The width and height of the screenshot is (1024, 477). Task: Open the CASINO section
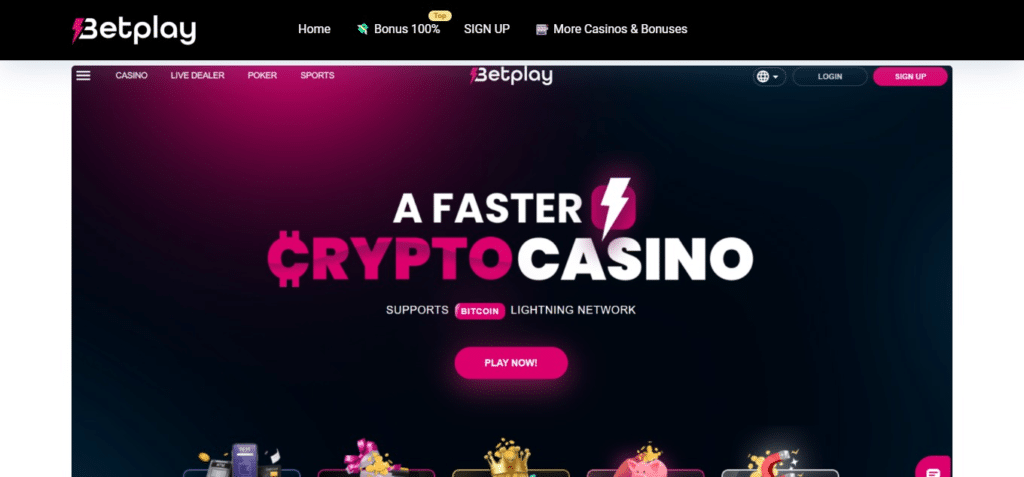pos(131,75)
